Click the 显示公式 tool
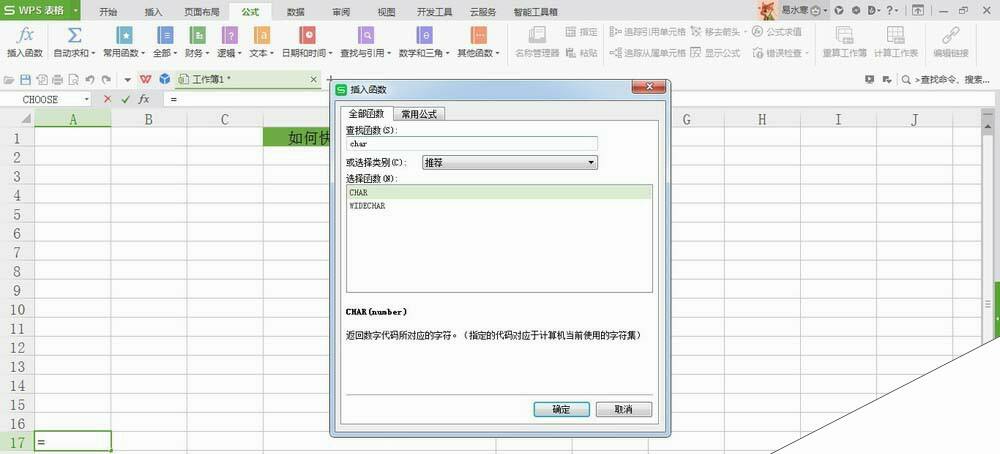The width and height of the screenshot is (1000, 454). pyautogui.click(x=715, y=53)
